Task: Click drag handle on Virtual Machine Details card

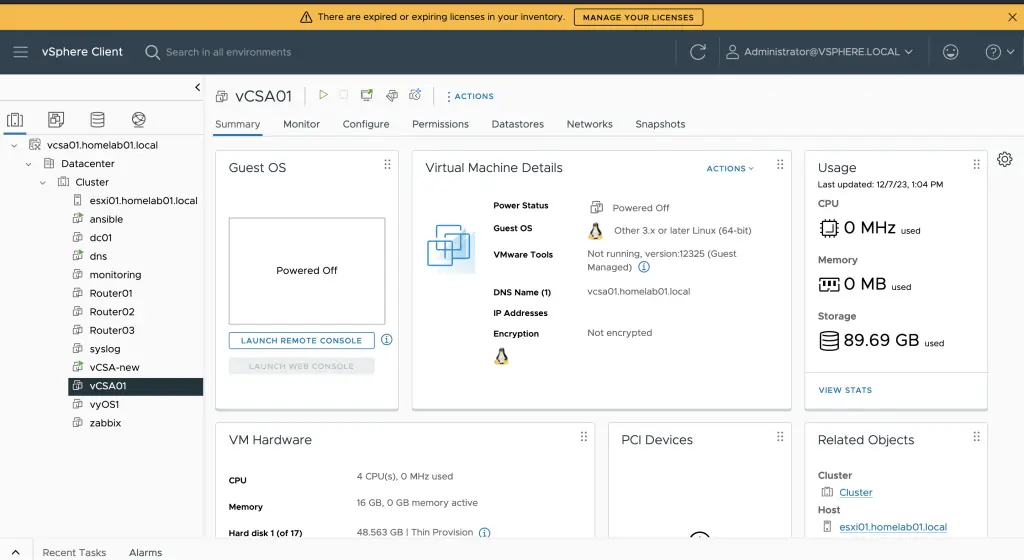Action: [780, 164]
